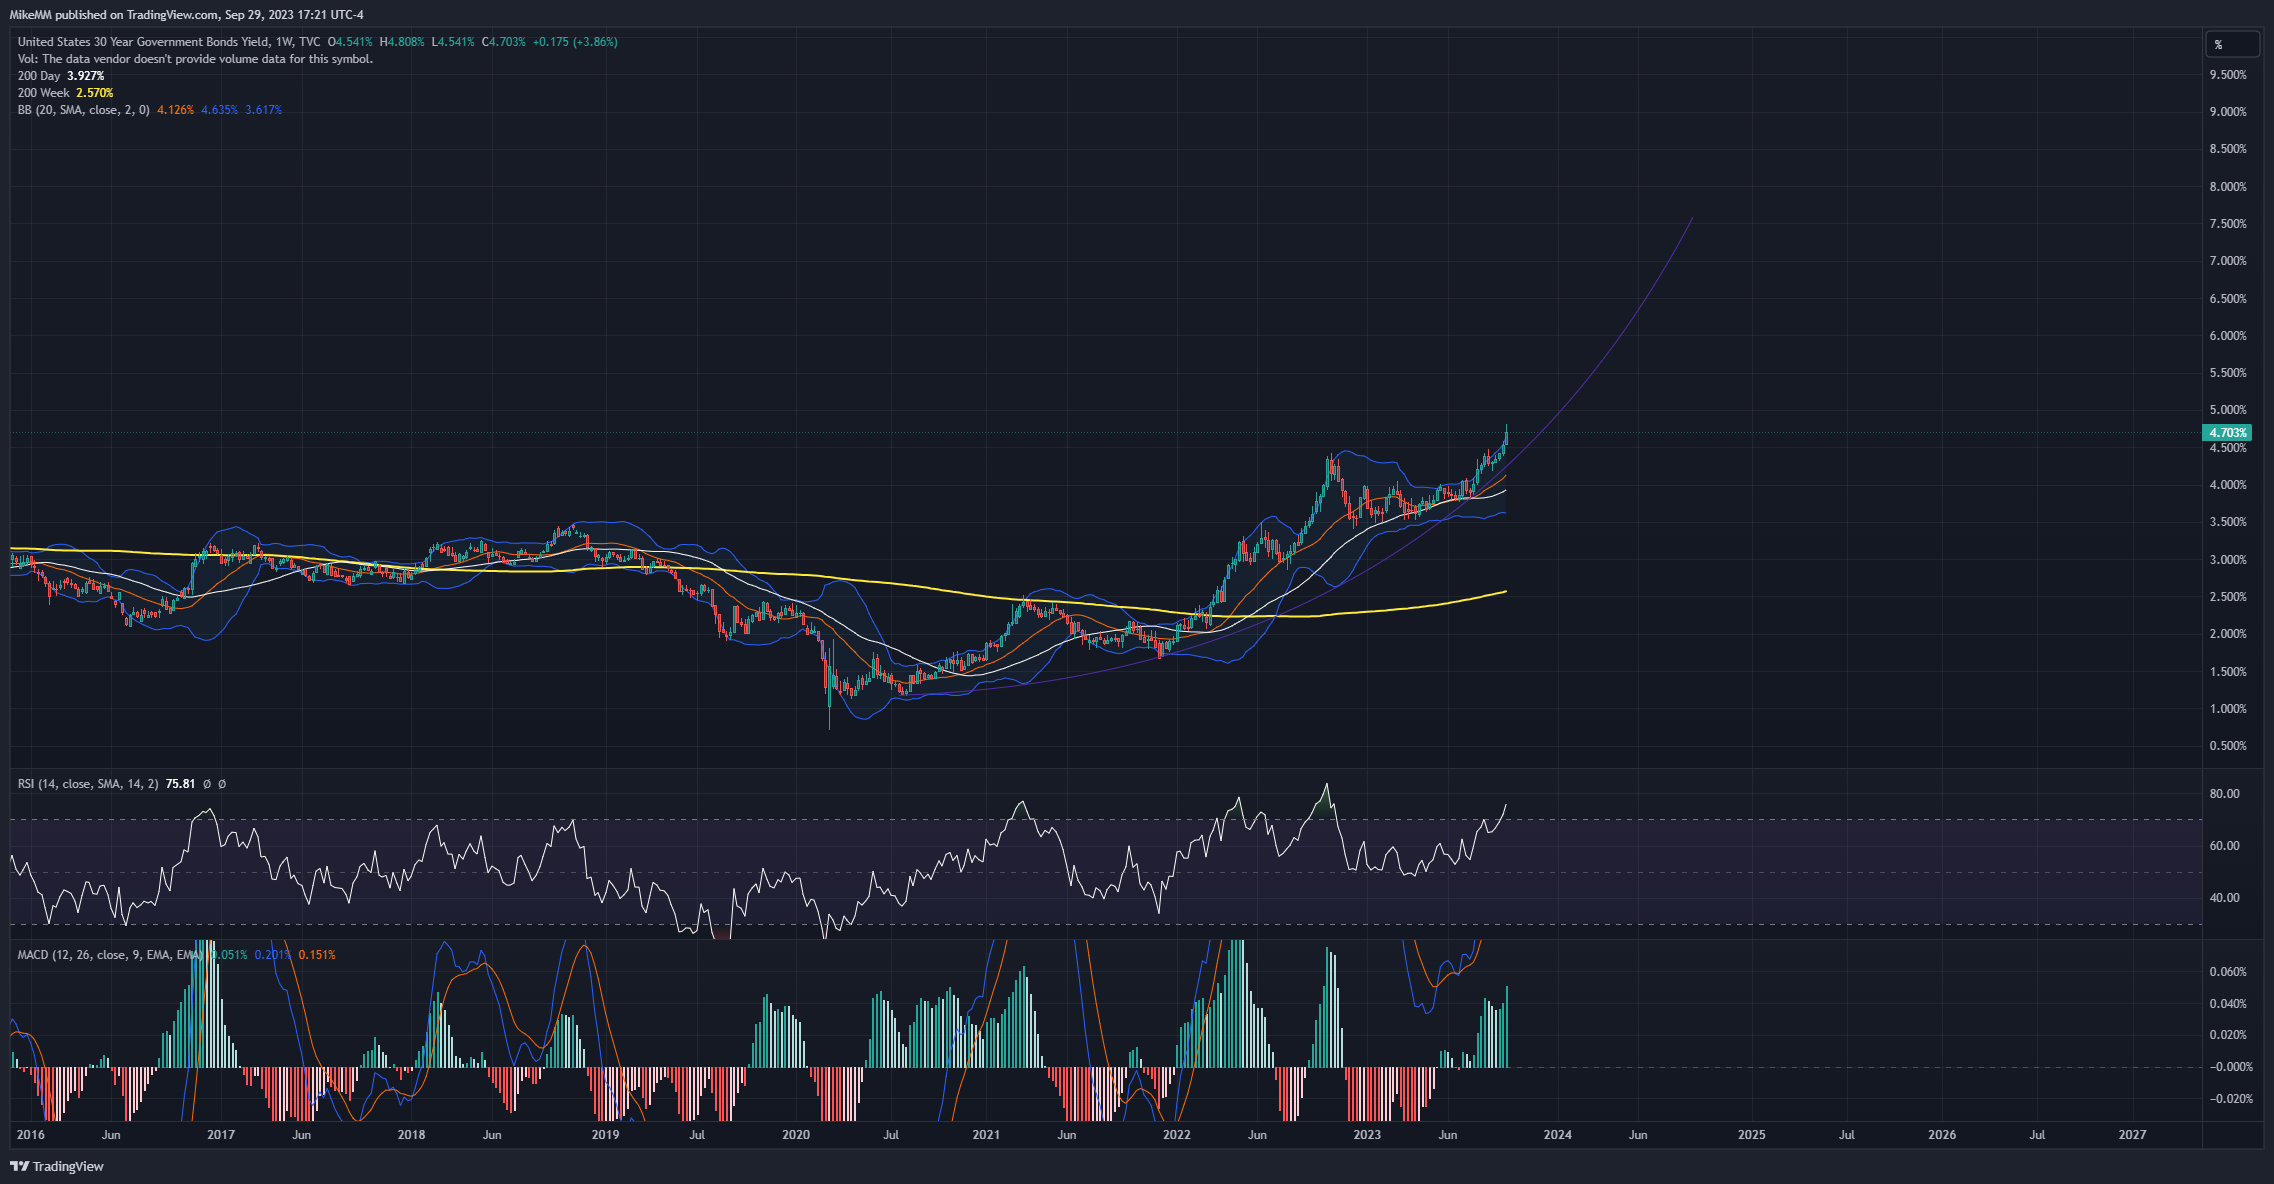Select the current price tag 4.703%
Screen dimensions: 2274x1184
point(2227,433)
